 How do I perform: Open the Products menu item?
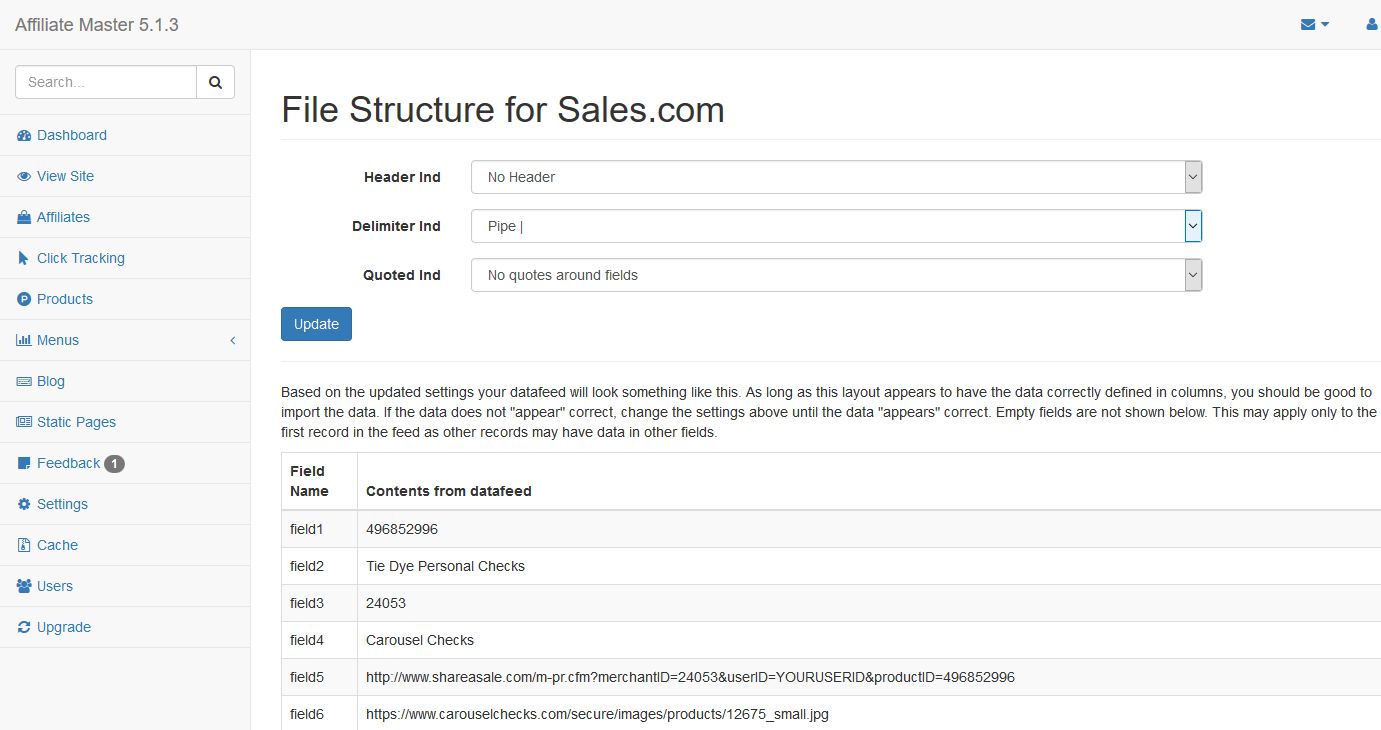pos(64,299)
